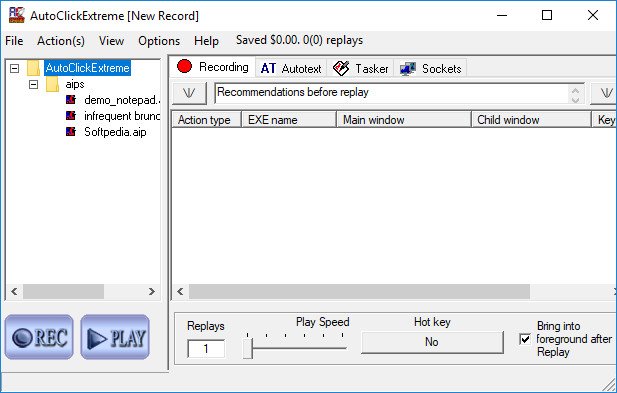Click the Replays count input field
617x393 pixels.
click(x=206, y=349)
